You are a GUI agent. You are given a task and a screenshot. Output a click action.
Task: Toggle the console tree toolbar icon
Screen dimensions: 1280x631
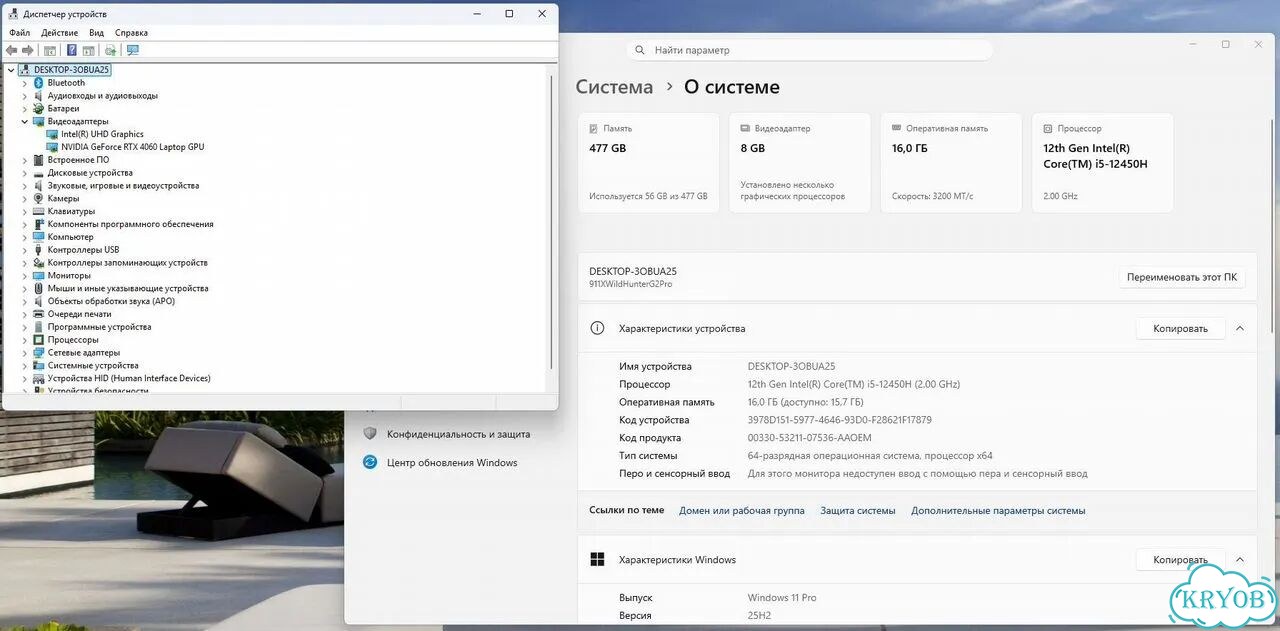(49, 50)
